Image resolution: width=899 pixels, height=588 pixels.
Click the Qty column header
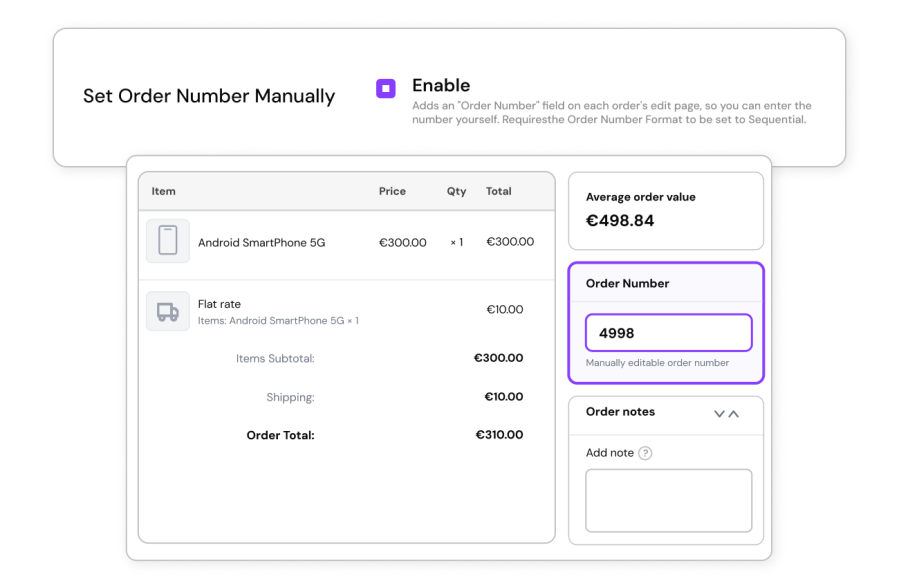pos(456,191)
